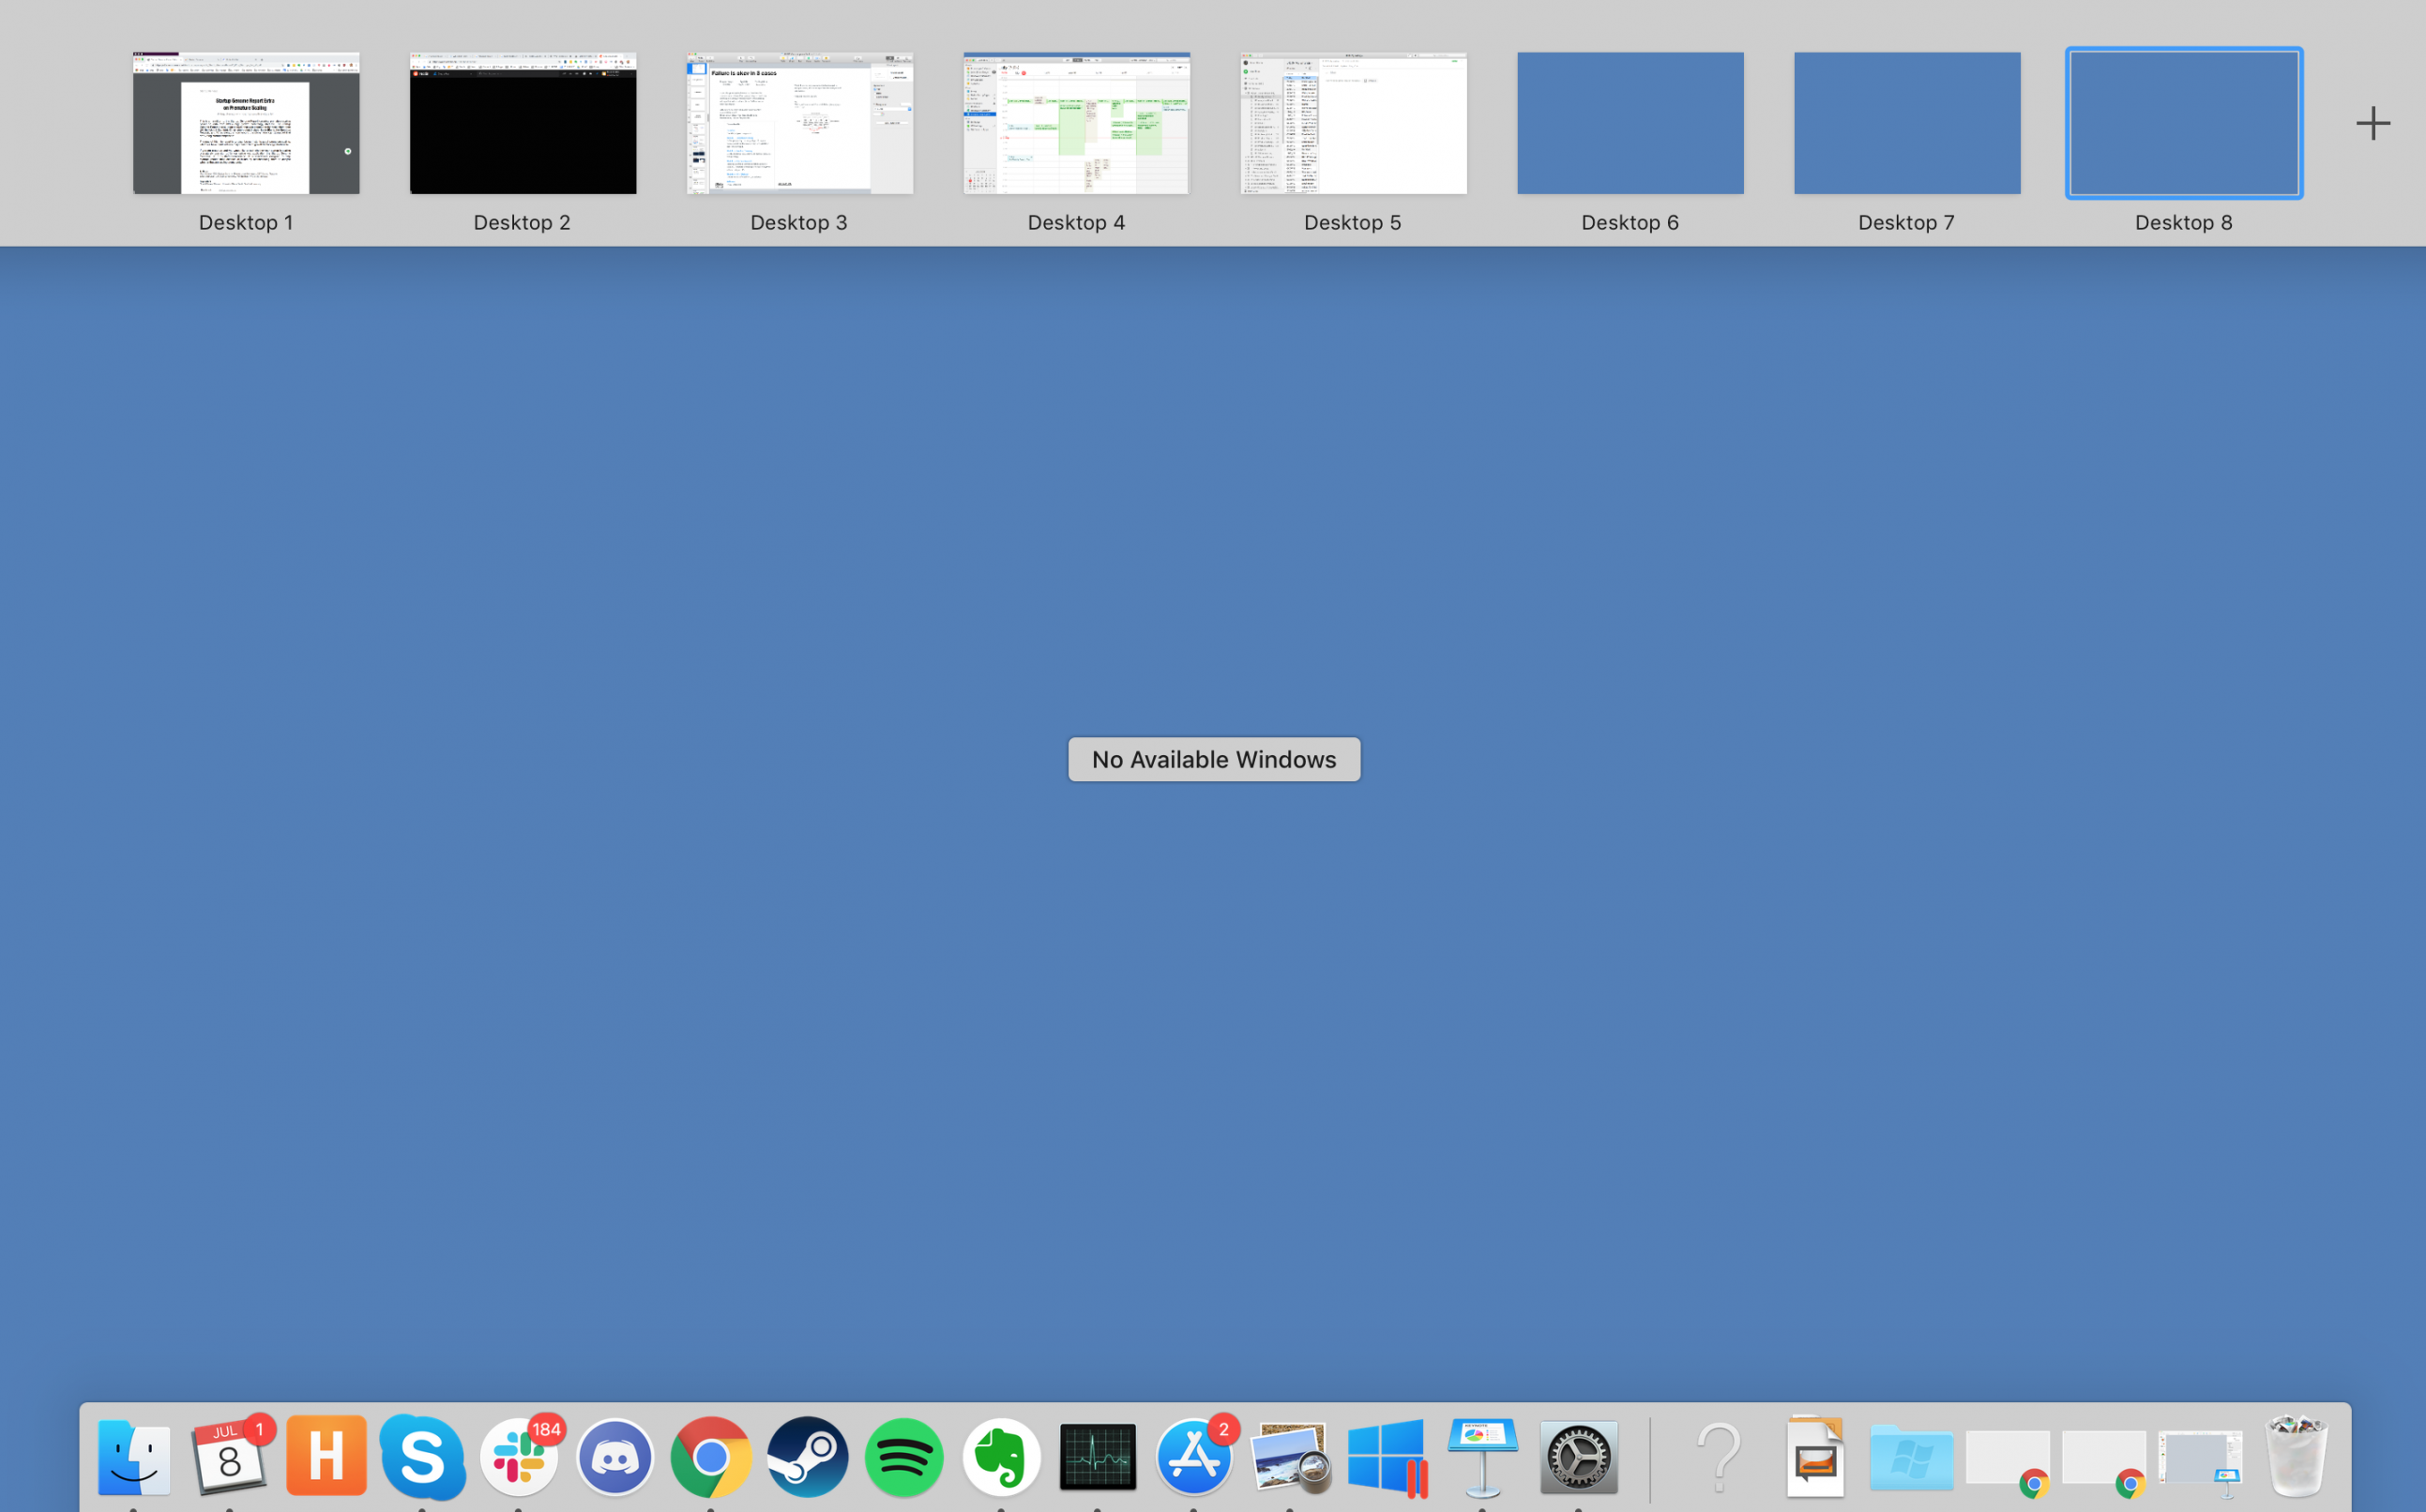Open the Windows folder stack in Dock
This screenshot has width=2426, height=1512.
(x=1911, y=1457)
